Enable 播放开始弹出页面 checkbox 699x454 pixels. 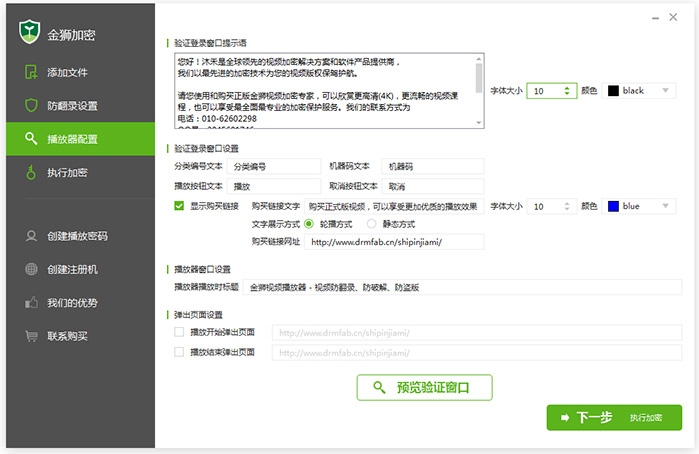(x=179, y=332)
